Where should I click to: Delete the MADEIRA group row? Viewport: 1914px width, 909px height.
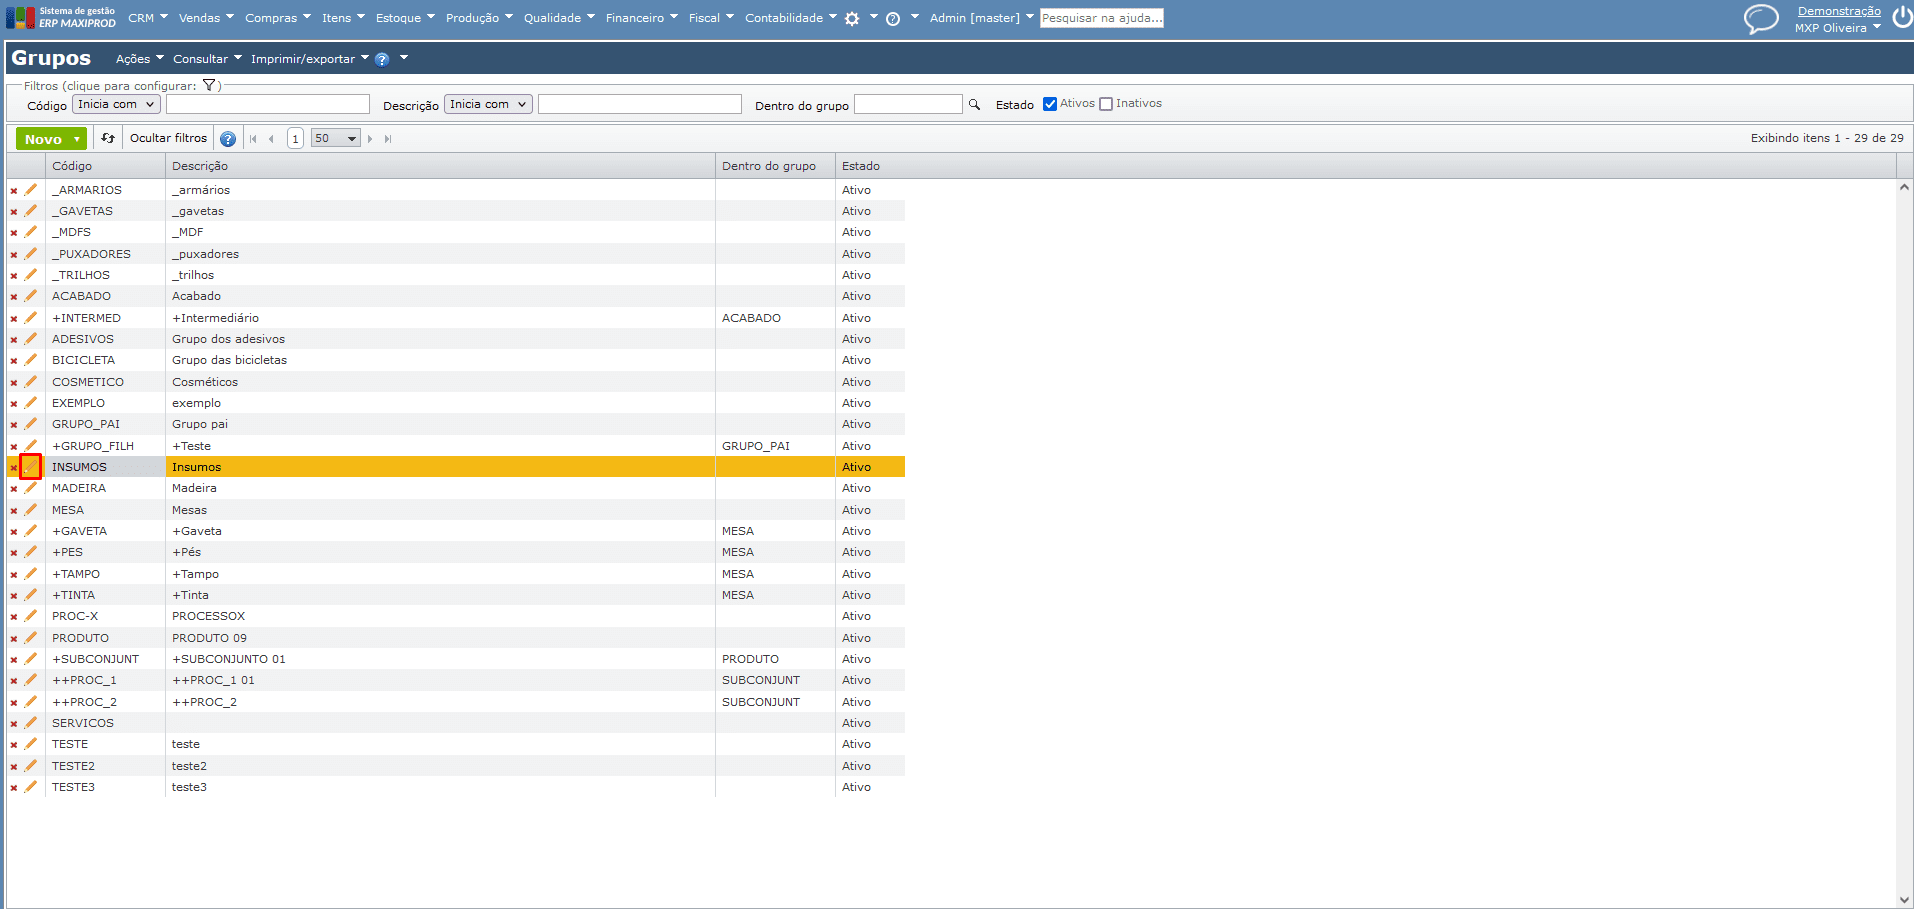[x=14, y=489]
